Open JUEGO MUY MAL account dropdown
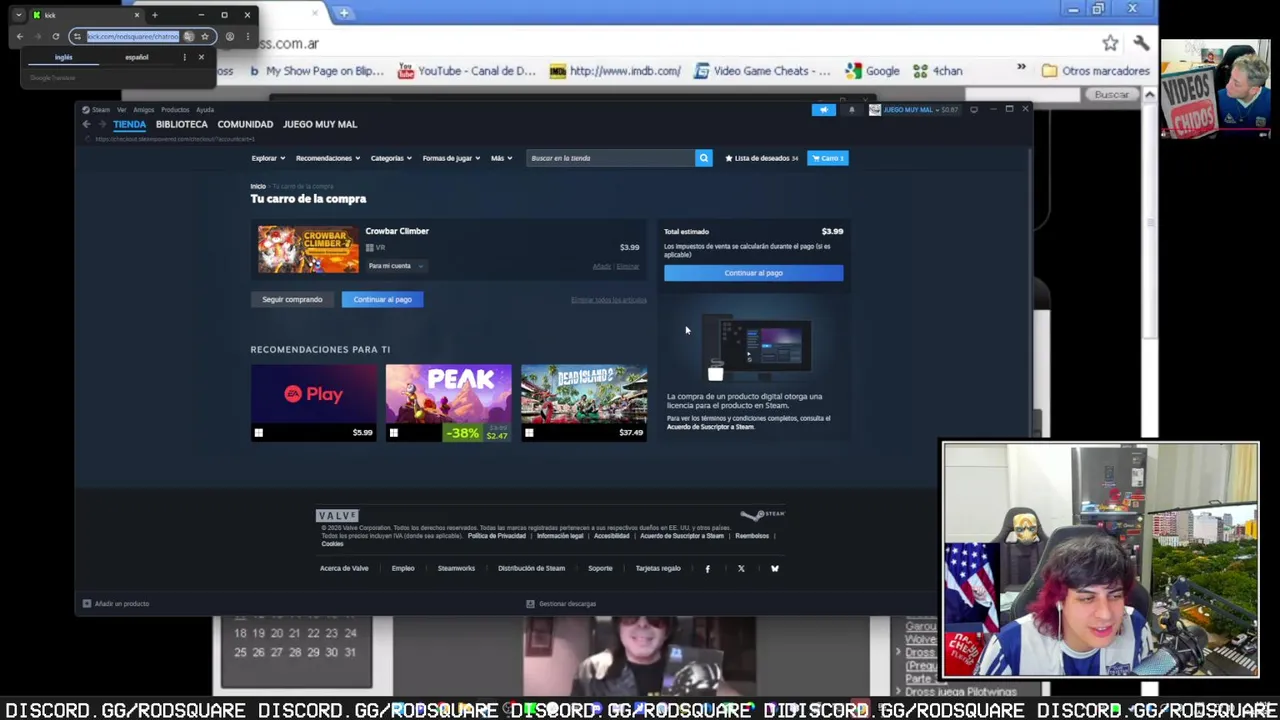The height and width of the screenshot is (720, 1280). pyautogui.click(x=913, y=110)
